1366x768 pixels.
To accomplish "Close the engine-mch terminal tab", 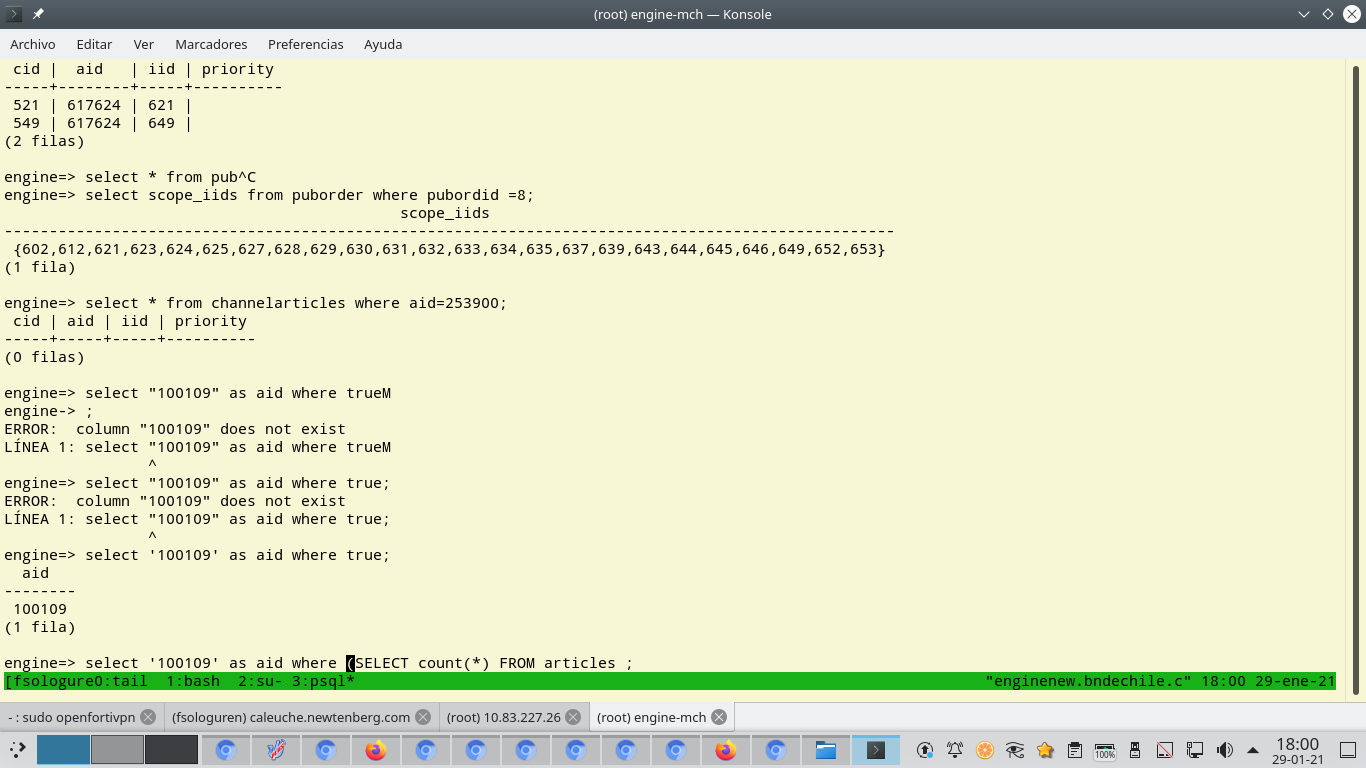I will 719,717.
